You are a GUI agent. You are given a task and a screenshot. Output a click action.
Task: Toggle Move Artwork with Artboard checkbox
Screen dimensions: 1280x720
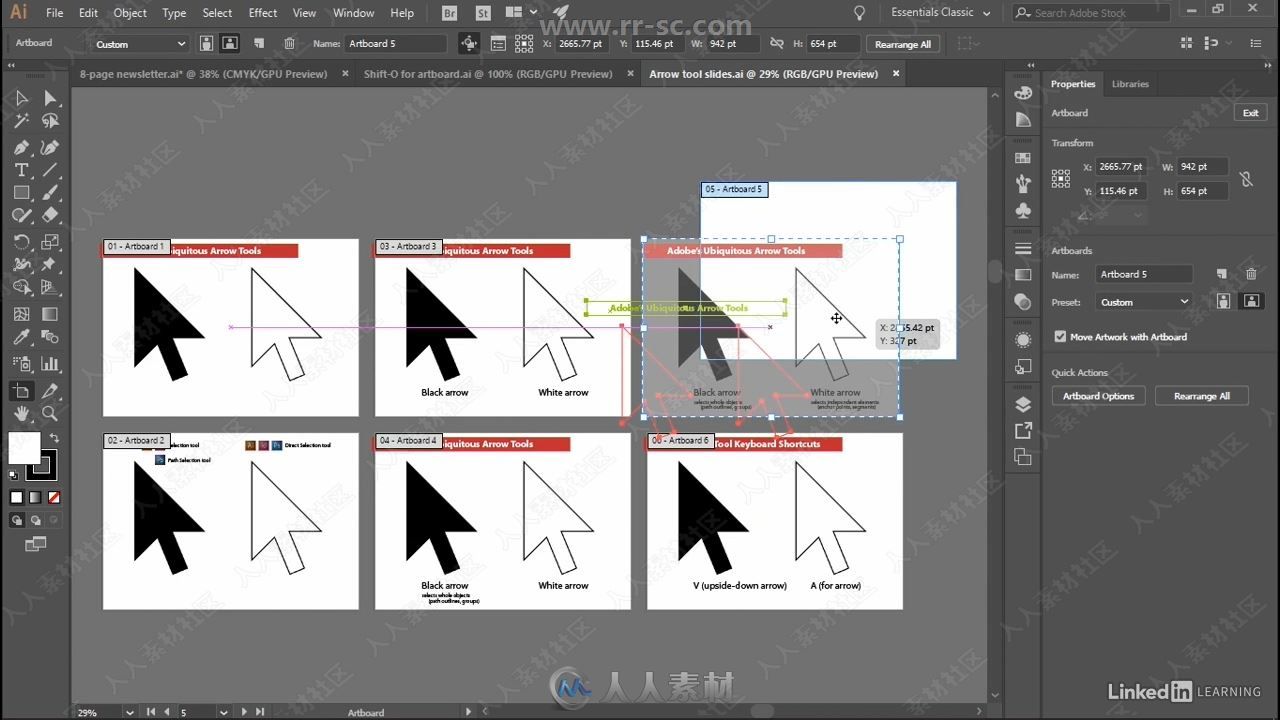pyautogui.click(x=1060, y=337)
